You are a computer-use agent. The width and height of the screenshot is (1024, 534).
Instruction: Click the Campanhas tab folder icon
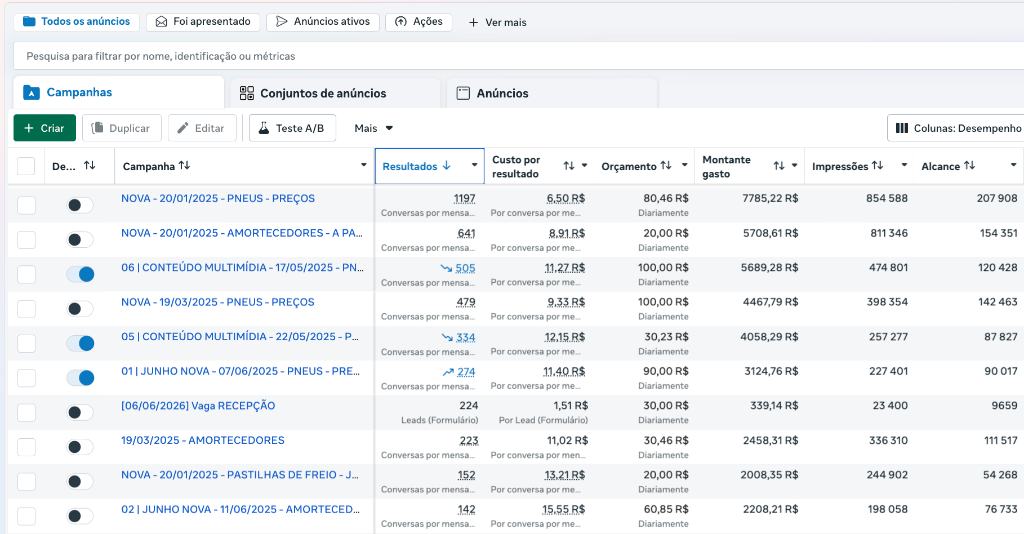pos(31,93)
